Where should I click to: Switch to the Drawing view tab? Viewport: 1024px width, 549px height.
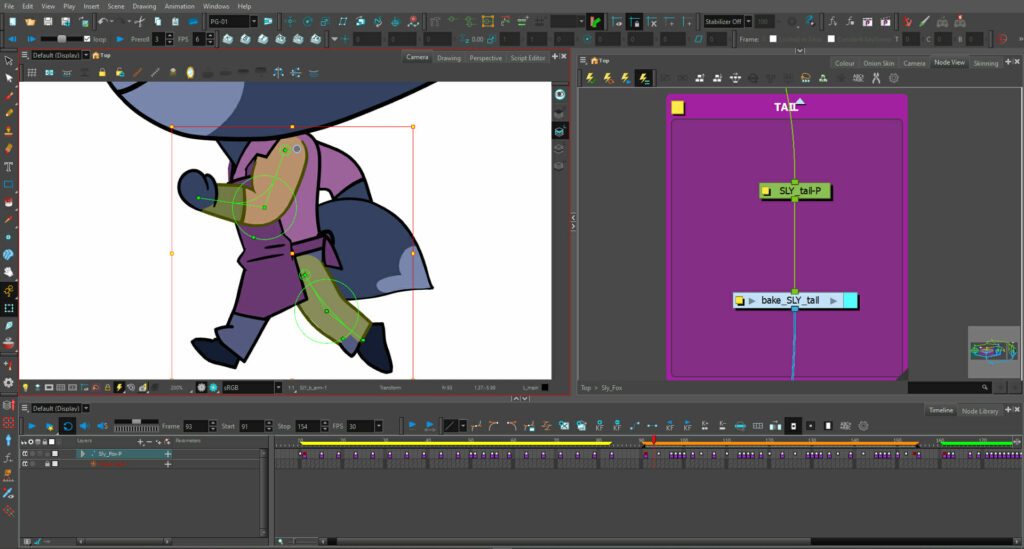[449, 58]
